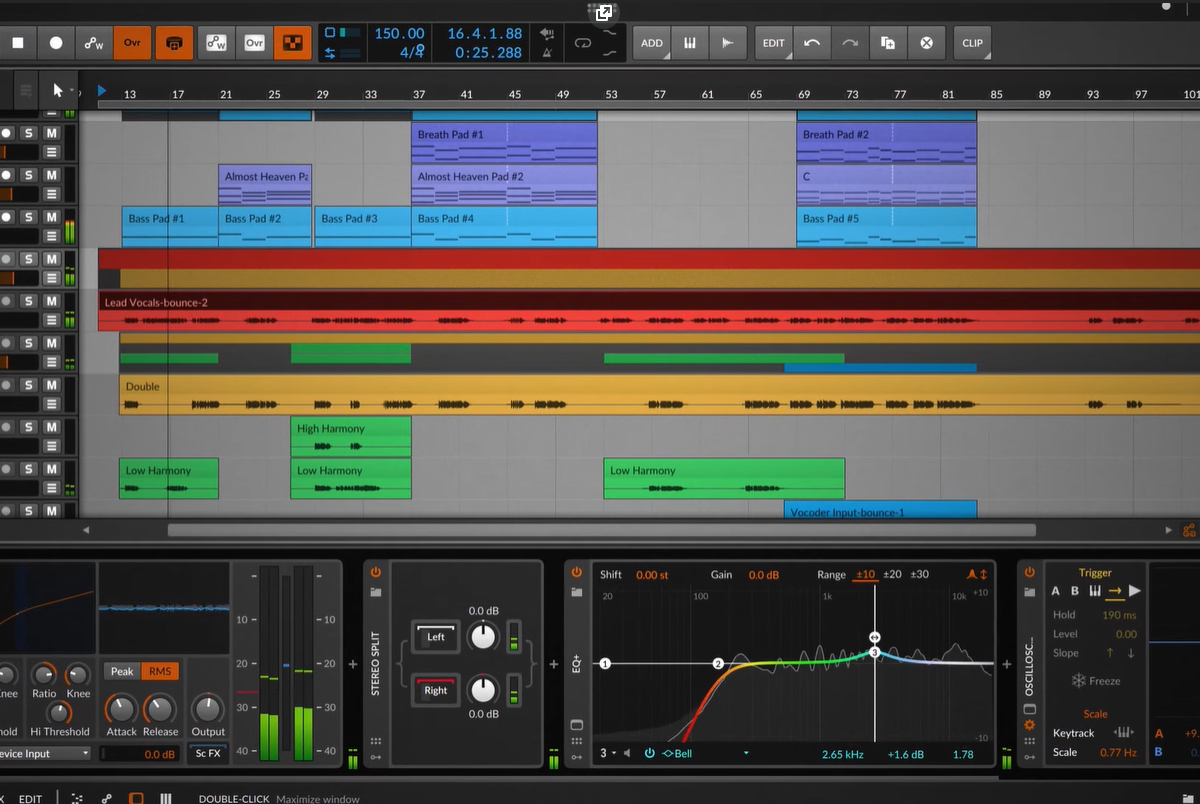The height and width of the screenshot is (804, 1200).
Task: Click the Undo arrow in the toolbar
Action: (x=812, y=43)
